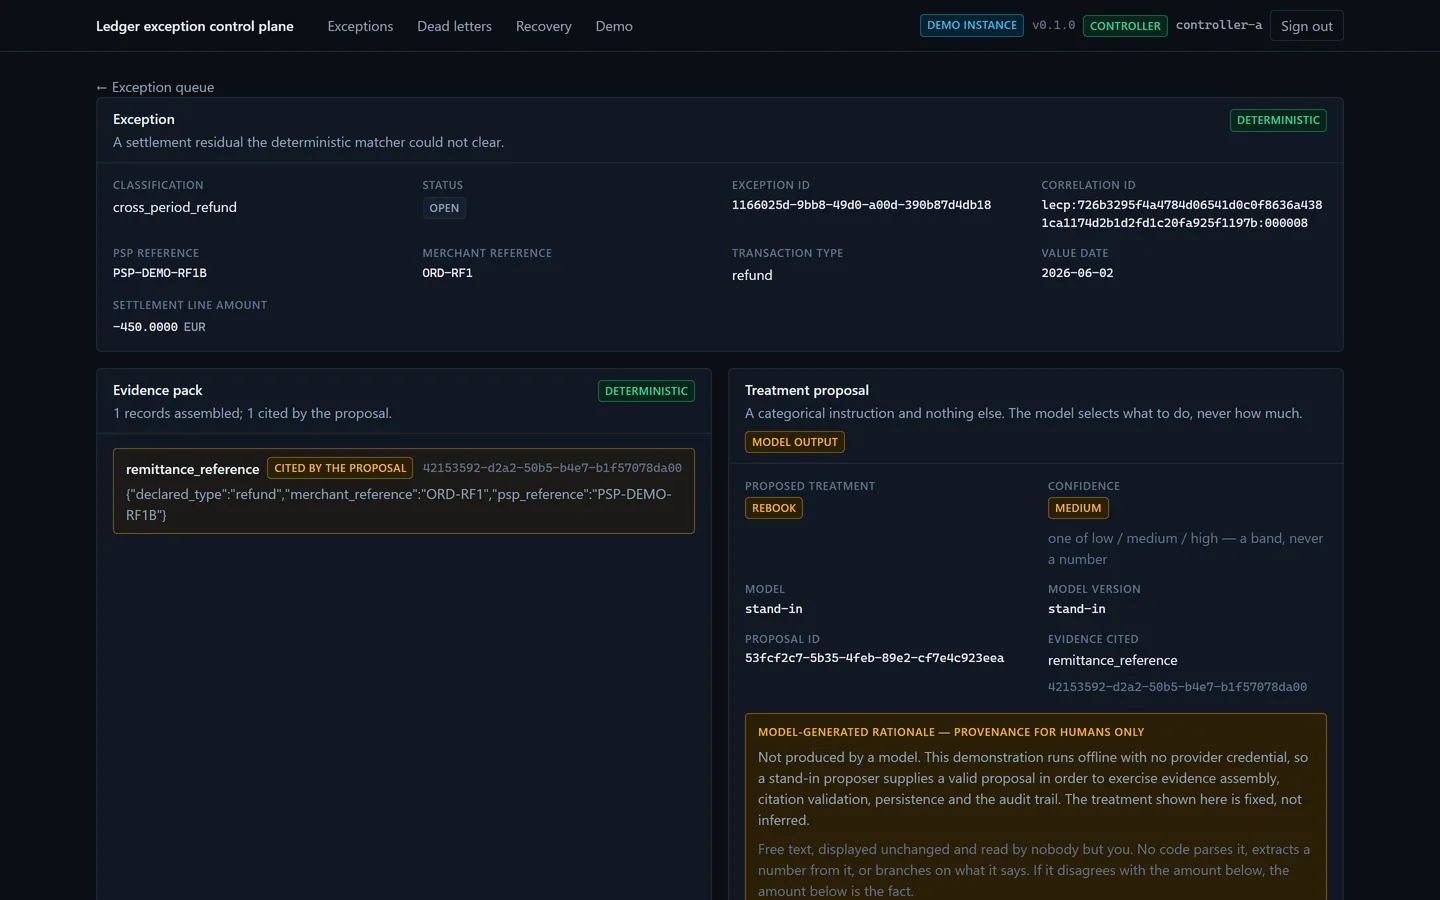This screenshot has height=900, width=1440.
Task: Open the Demo nav item
Action: coord(614,26)
